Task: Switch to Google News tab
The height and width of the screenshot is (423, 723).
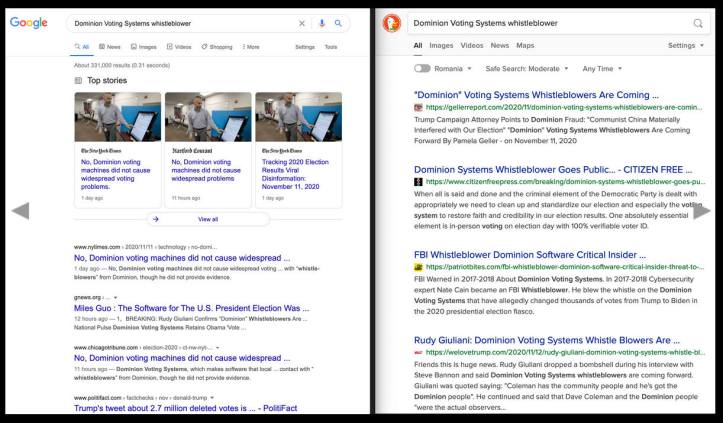Action: [x=110, y=47]
